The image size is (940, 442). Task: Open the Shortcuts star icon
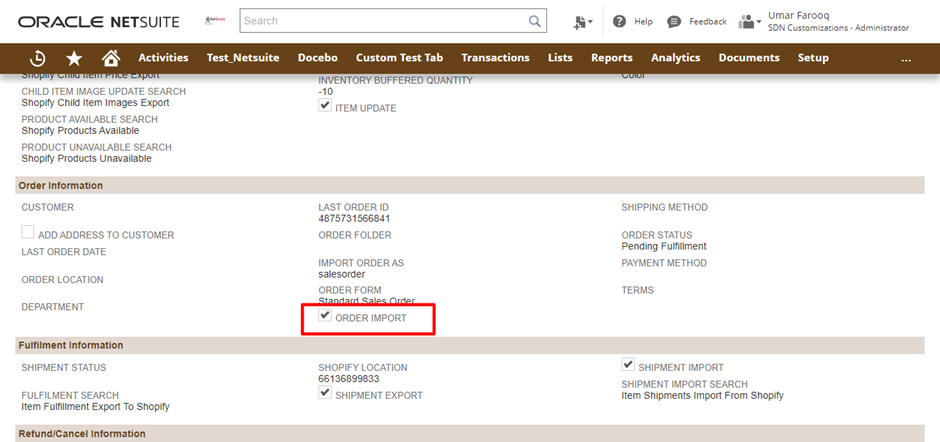click(x=74, y=58)
